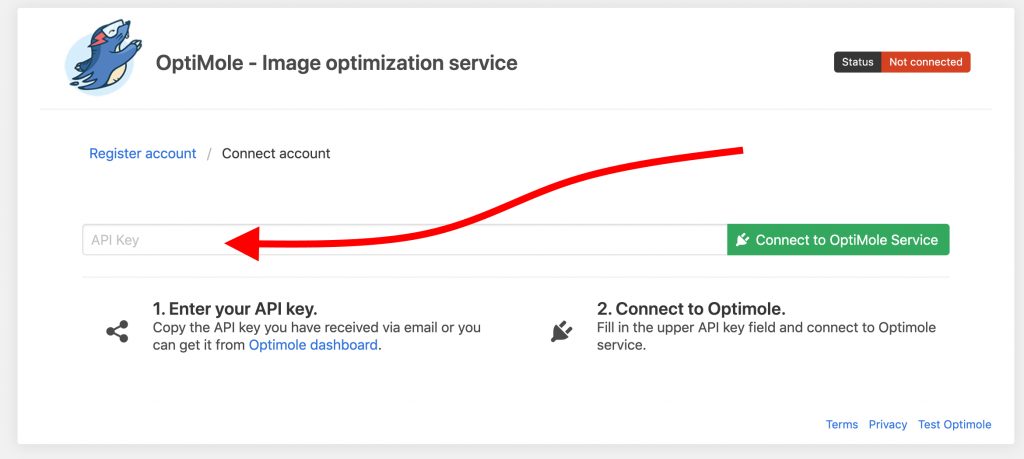Follow the Test Optimole link
The height and width of the screenshot is (459, 1024).
[x=954, y=425]
